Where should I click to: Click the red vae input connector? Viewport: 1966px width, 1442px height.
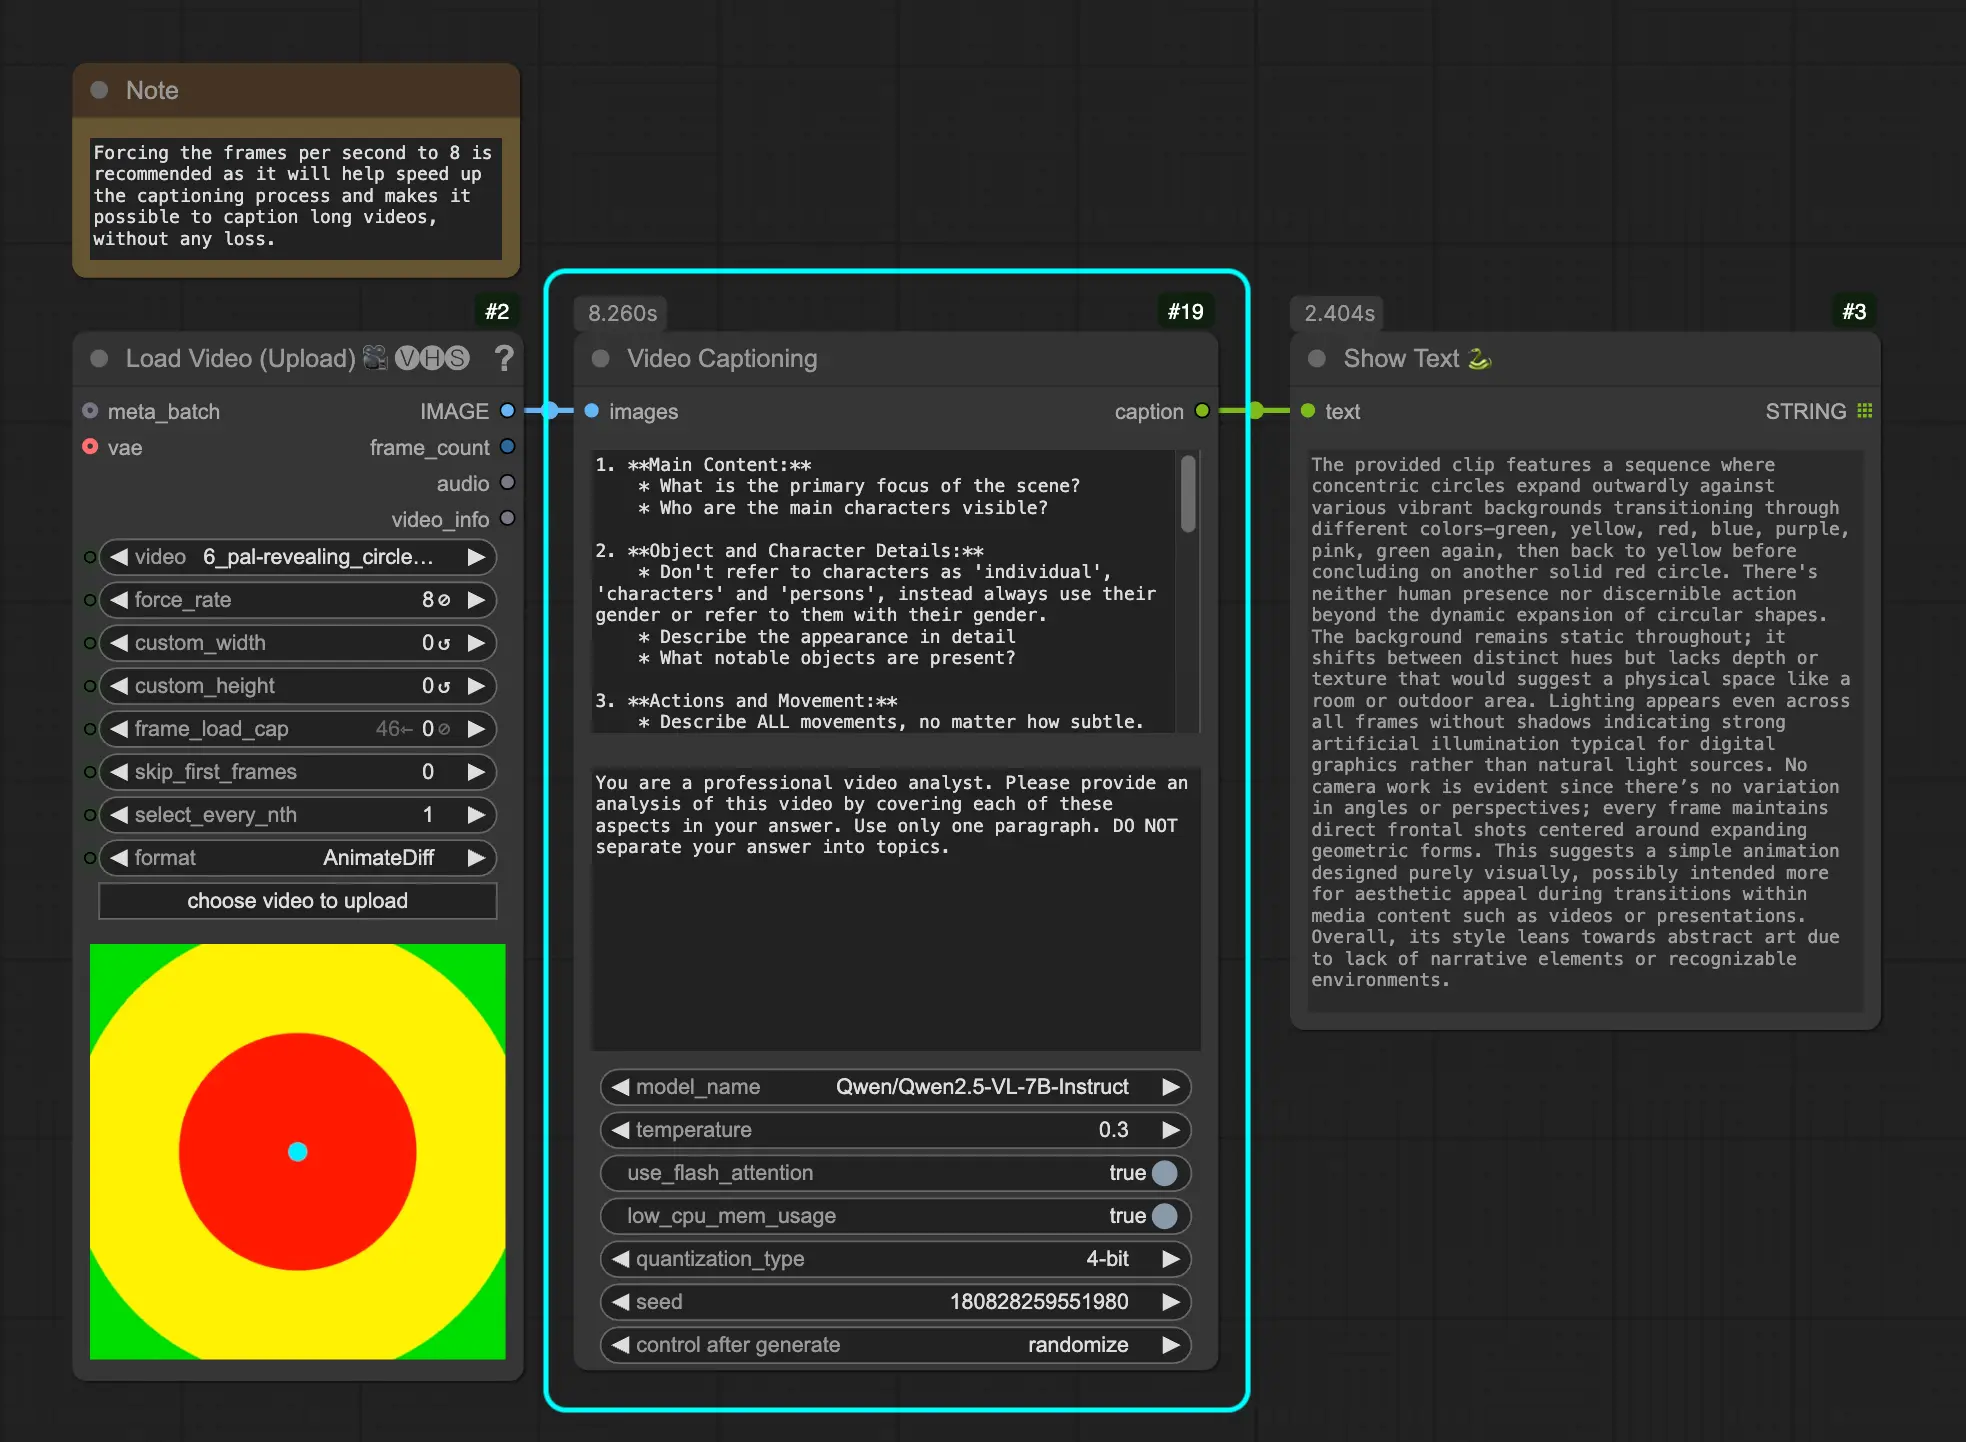(90, 447)
